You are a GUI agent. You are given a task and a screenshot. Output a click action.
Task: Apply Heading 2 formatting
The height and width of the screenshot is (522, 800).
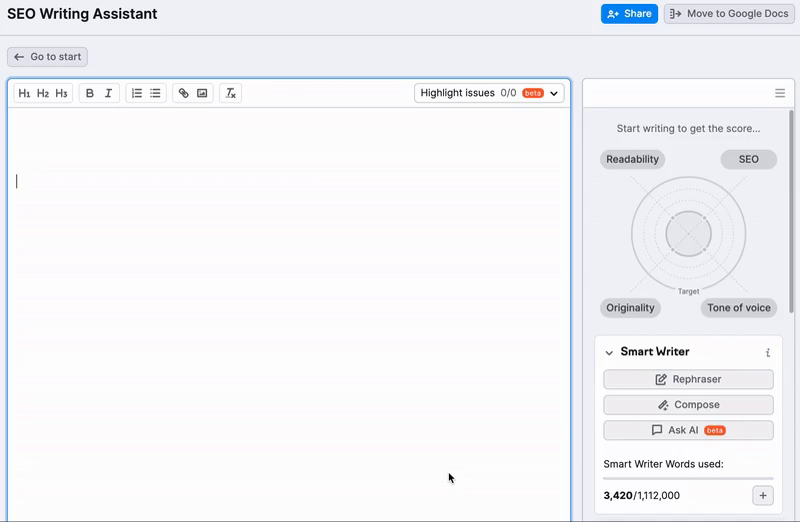click(43, 93)
